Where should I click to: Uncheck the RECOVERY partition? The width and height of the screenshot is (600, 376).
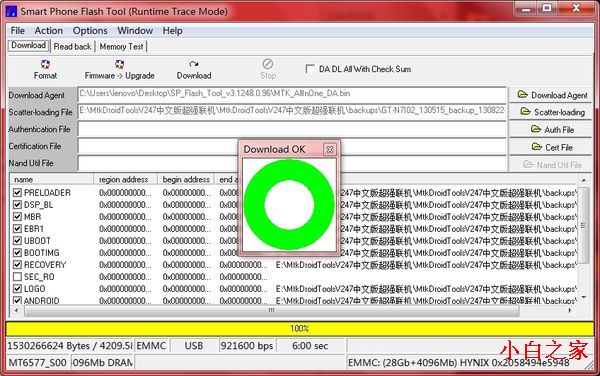(17, 265)
